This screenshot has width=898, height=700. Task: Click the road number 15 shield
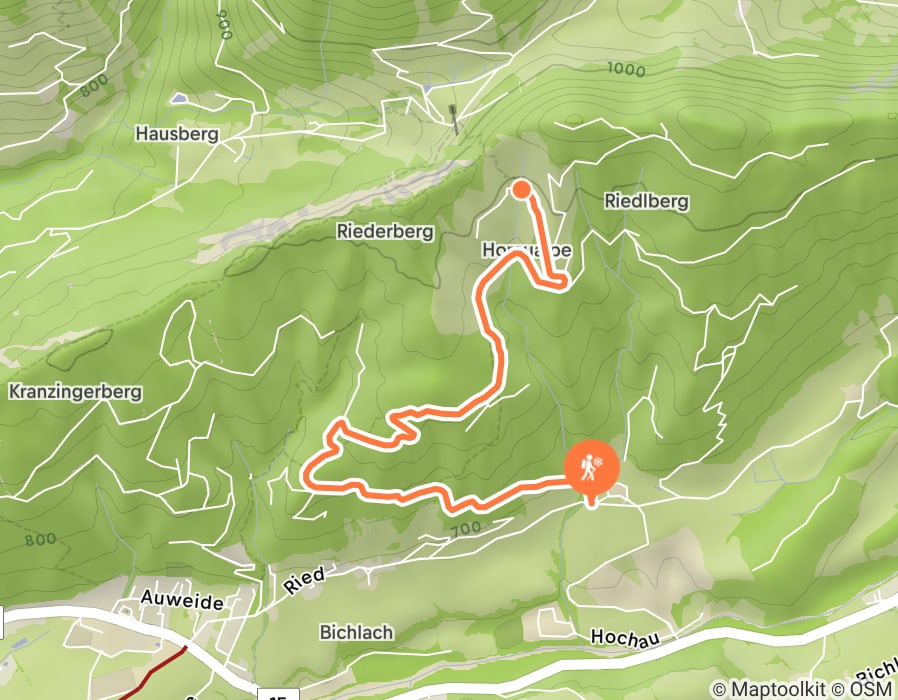(278, 694)
